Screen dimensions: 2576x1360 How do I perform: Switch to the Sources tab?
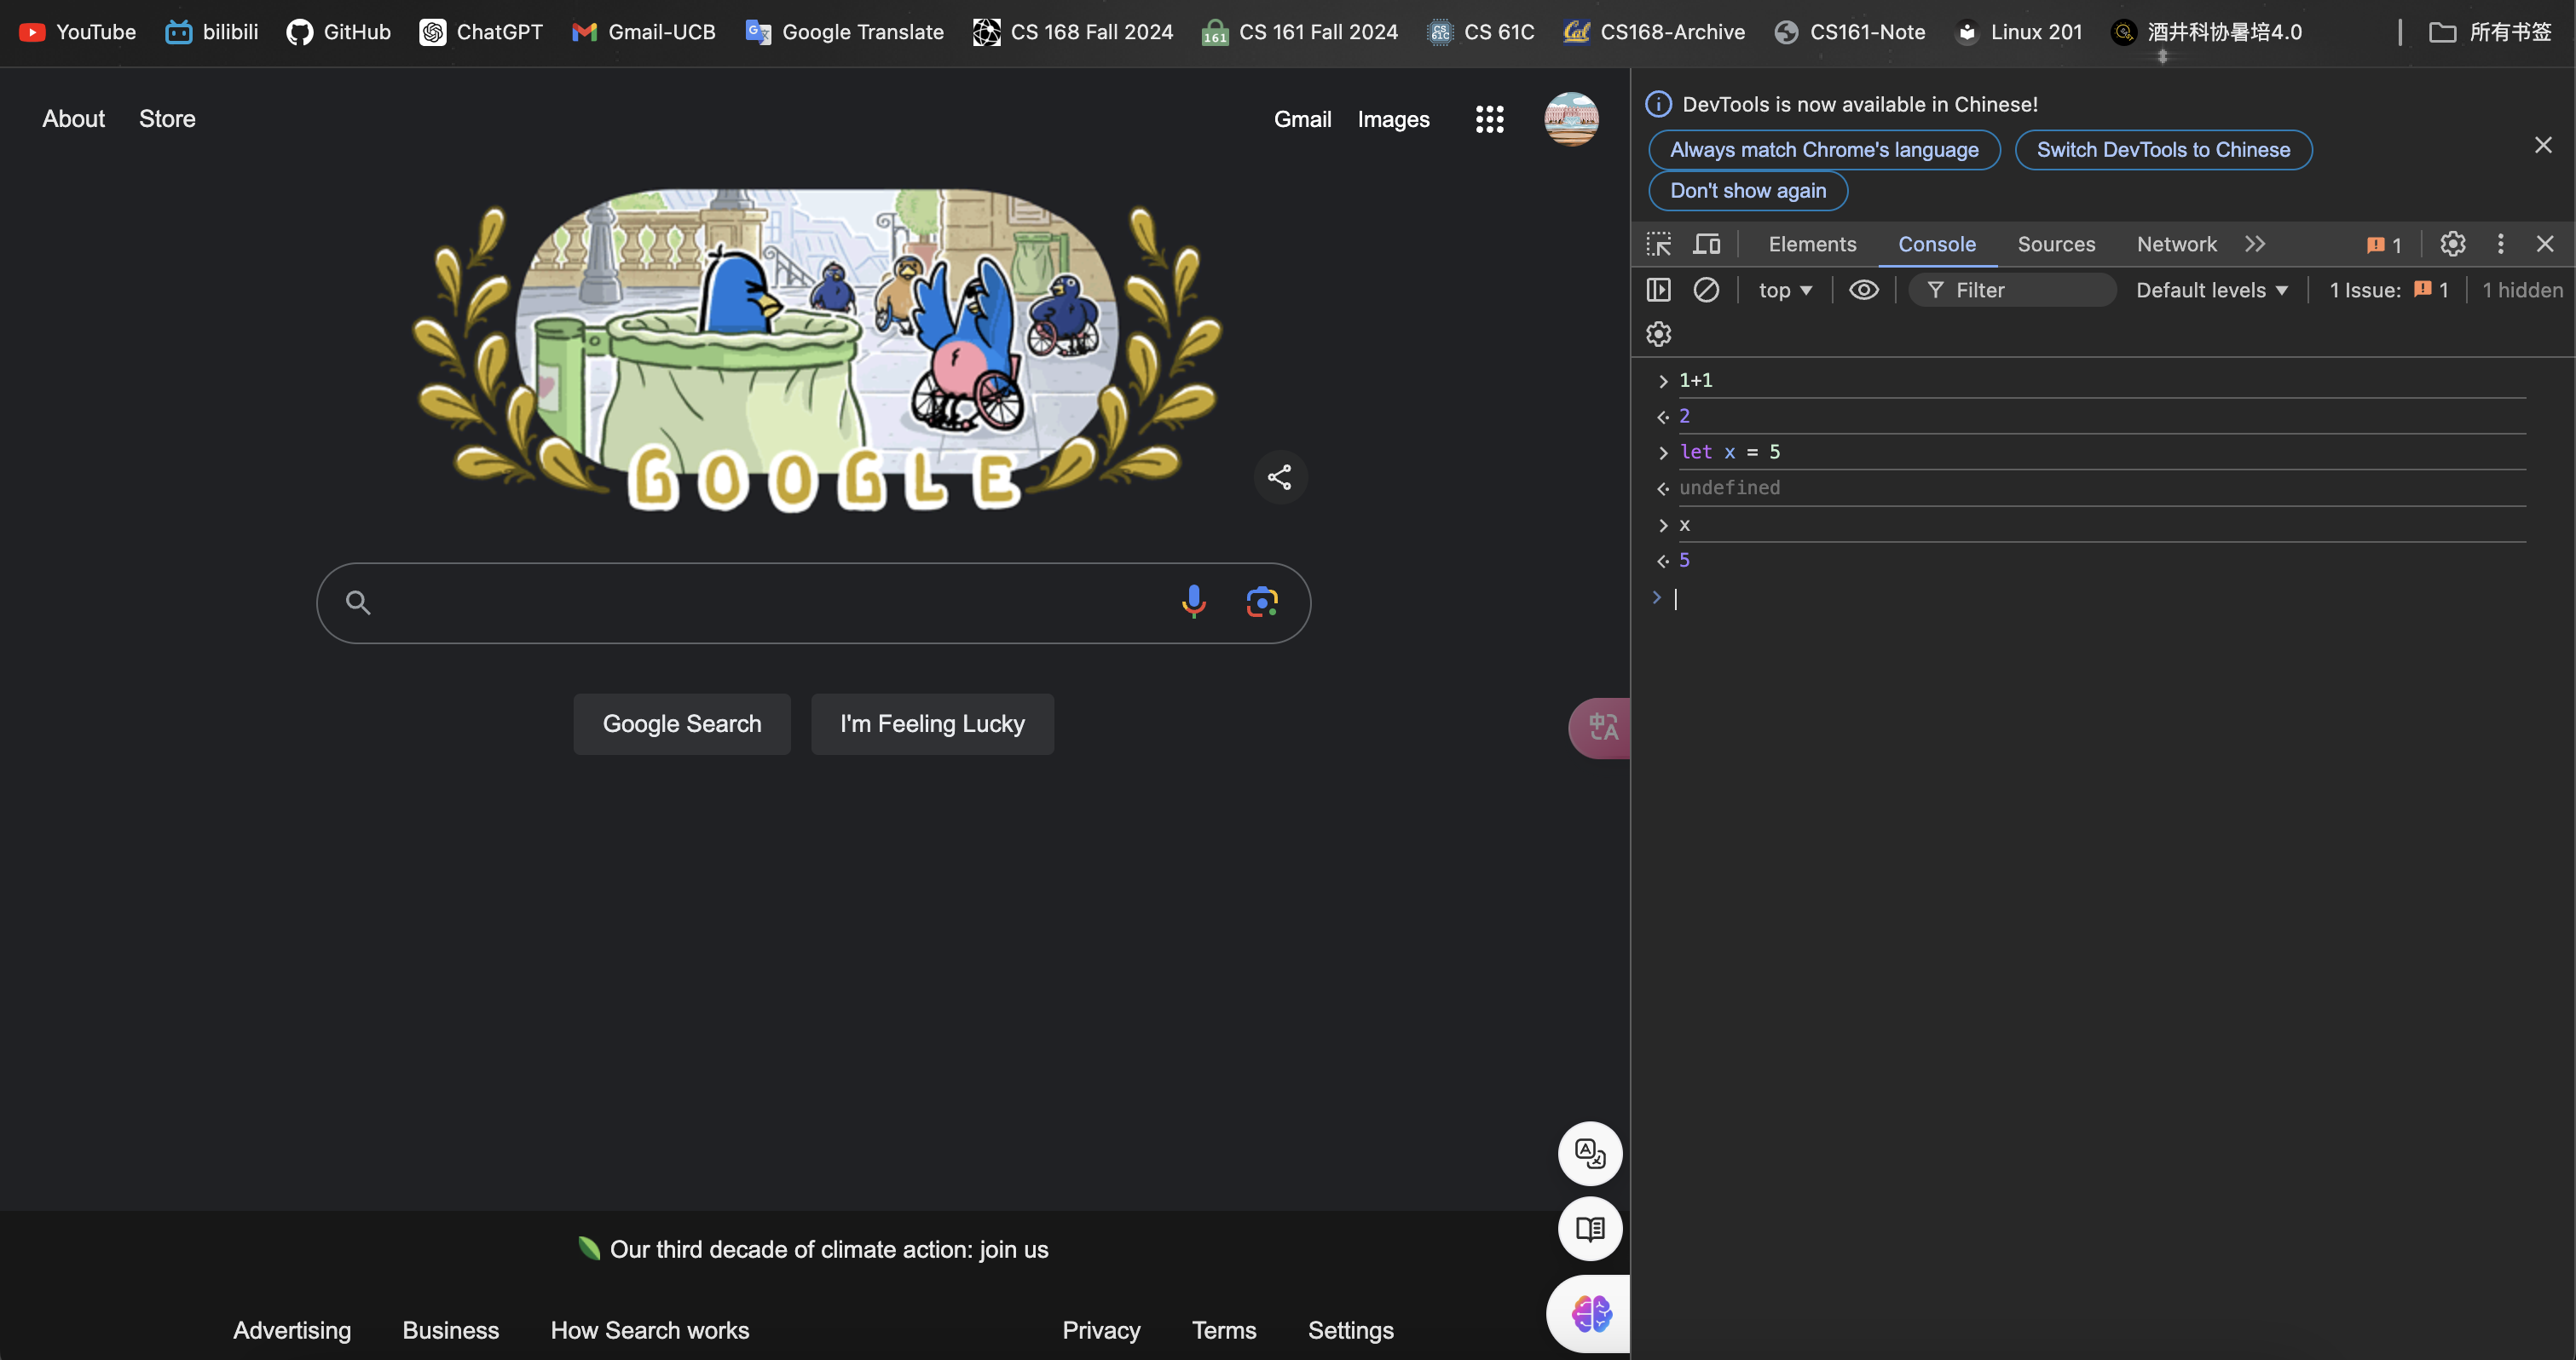[x=2056, y=244]
